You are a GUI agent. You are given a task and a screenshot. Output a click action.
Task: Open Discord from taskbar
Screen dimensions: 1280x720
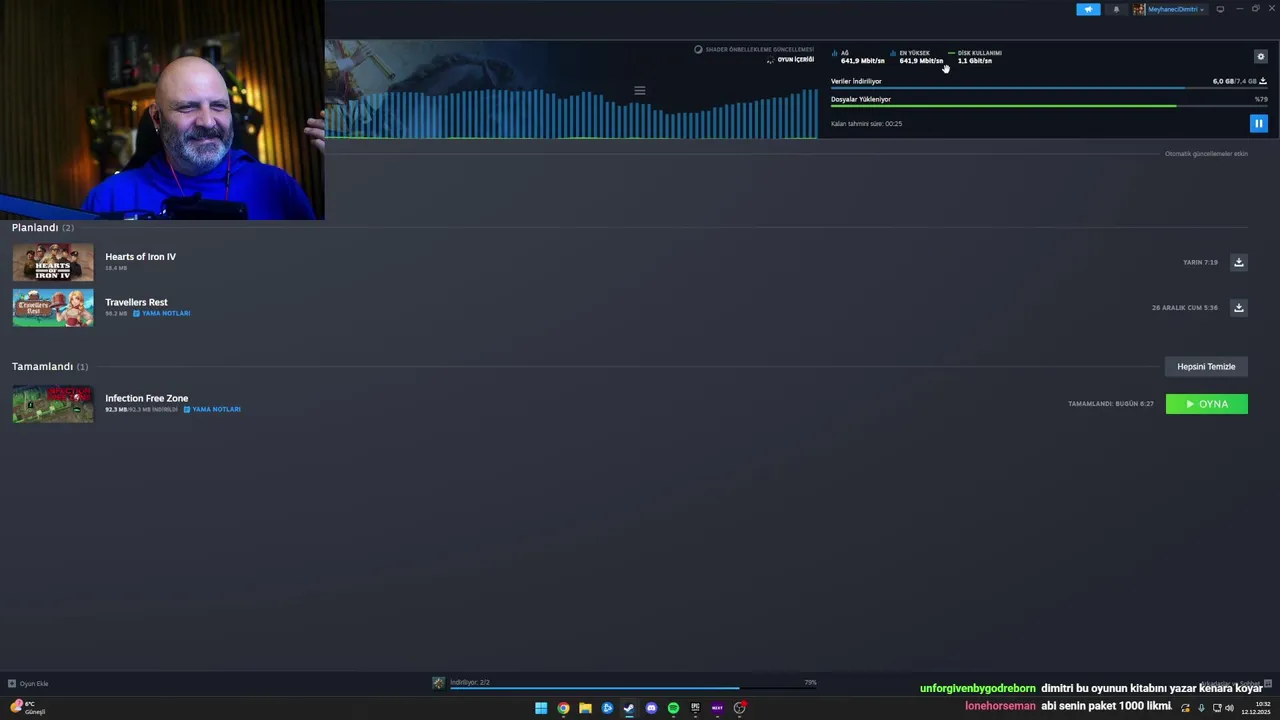(x=651, y=708)
